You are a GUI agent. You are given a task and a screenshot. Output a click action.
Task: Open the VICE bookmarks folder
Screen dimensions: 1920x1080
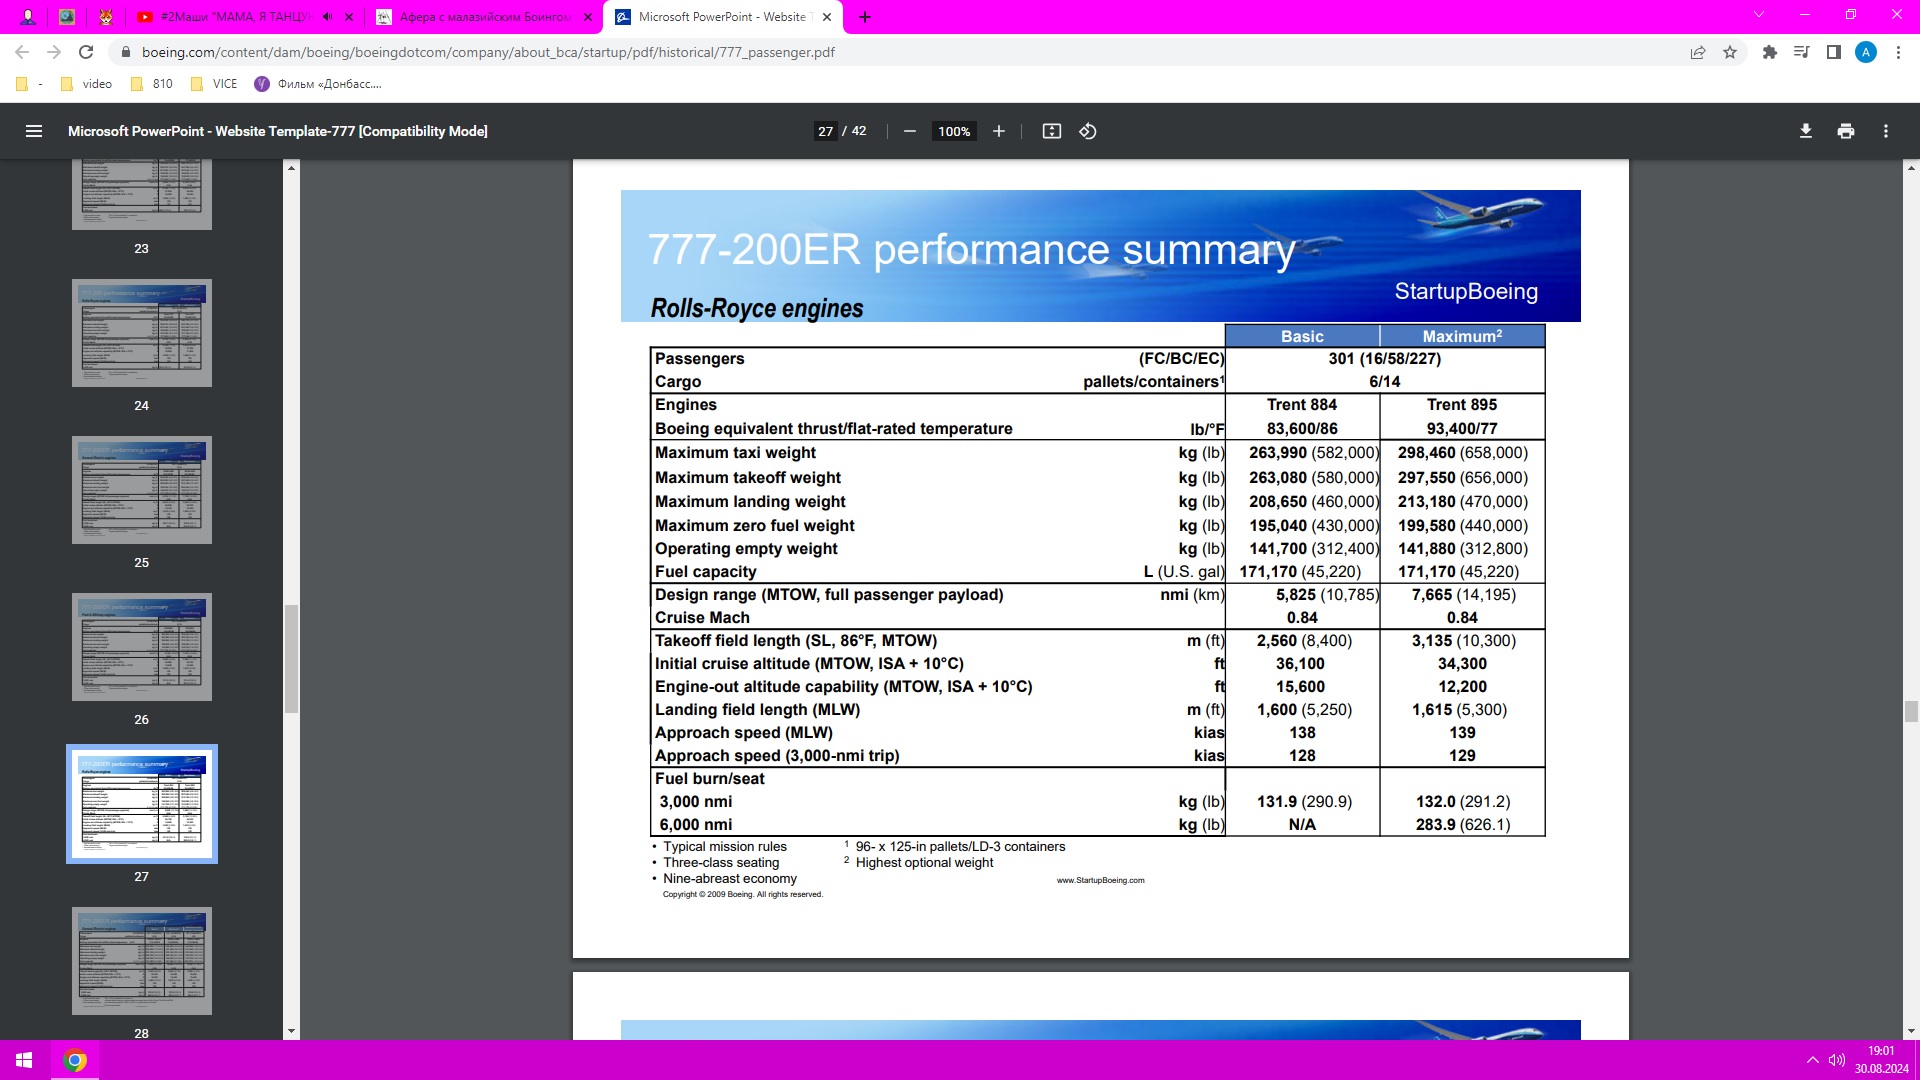coord(214,84)
